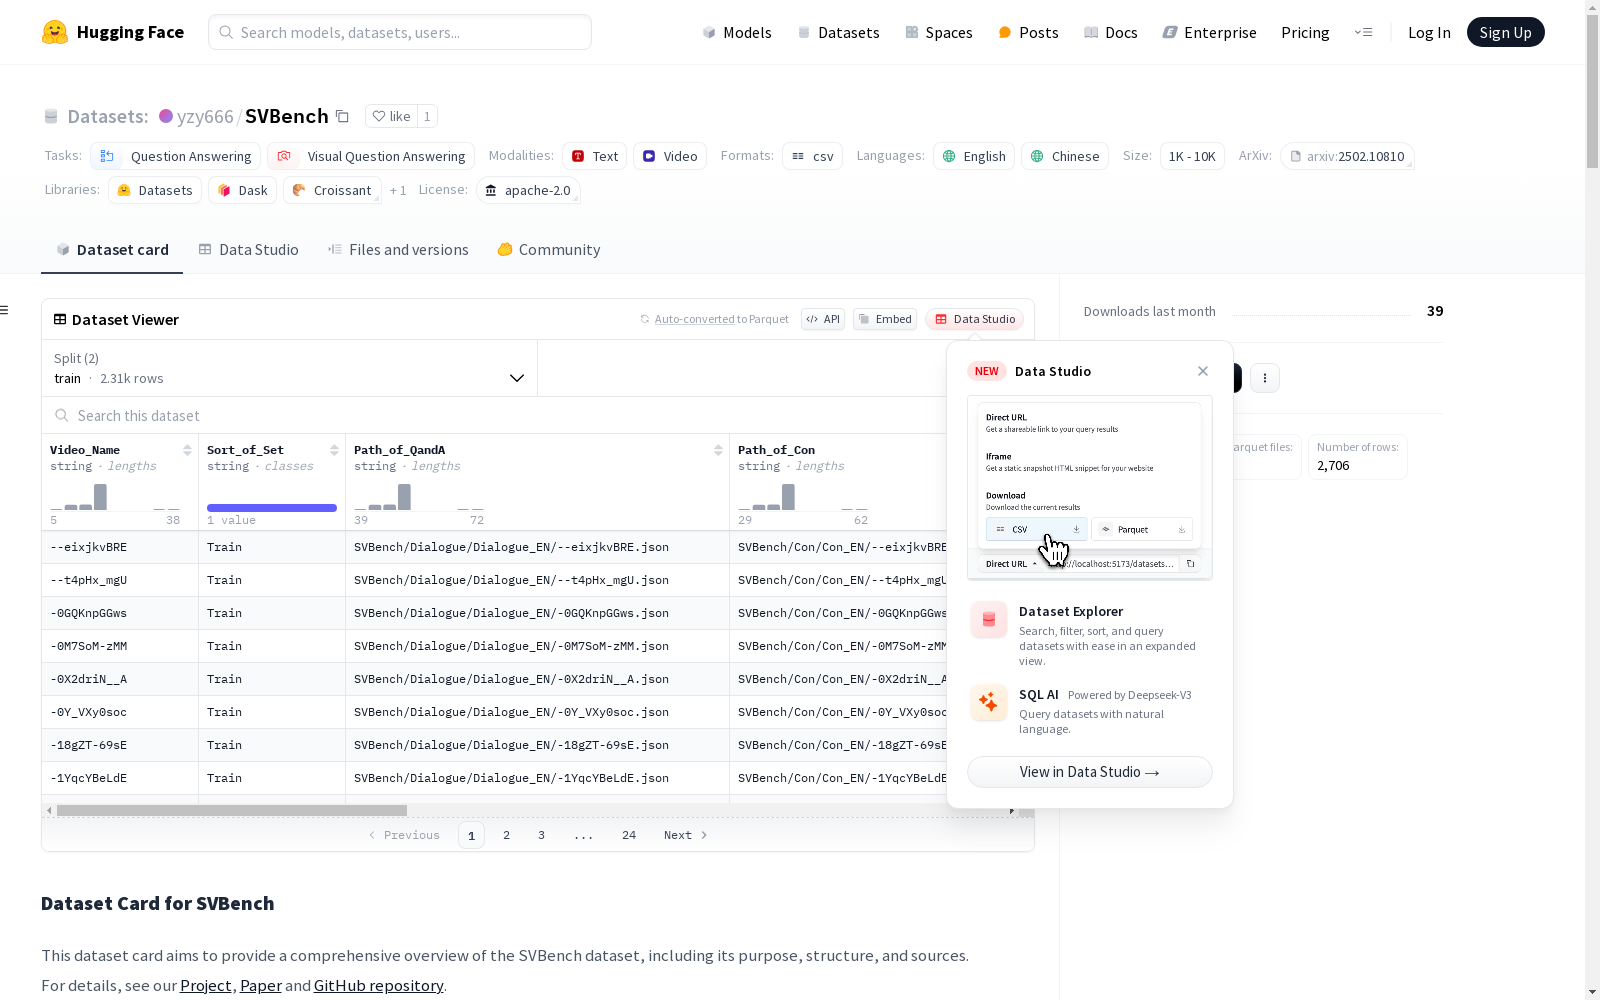Click the Data Studio button in Dataset Viewer
The width and height of the screenshot is (1600, 1000).
coord(975,319)
